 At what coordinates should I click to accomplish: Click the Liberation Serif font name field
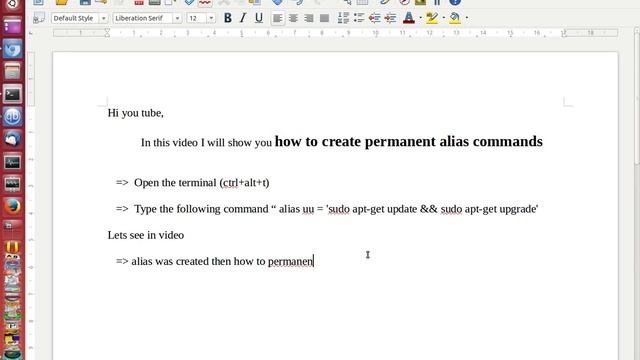coord(142,18)
